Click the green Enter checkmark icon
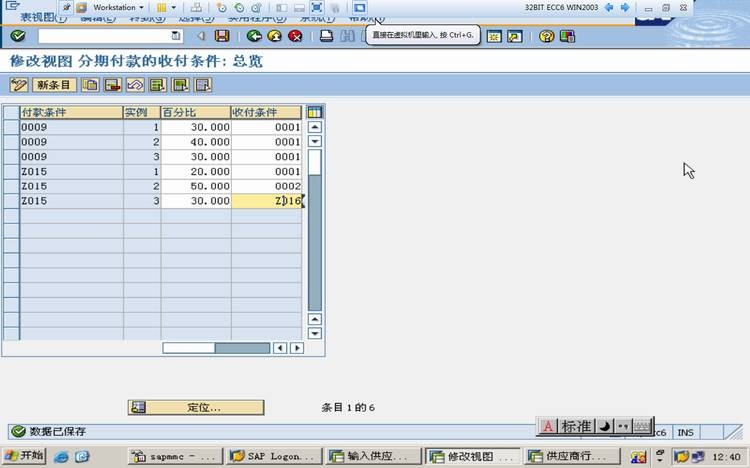This screenshot has height=468, width=750. 18,36
